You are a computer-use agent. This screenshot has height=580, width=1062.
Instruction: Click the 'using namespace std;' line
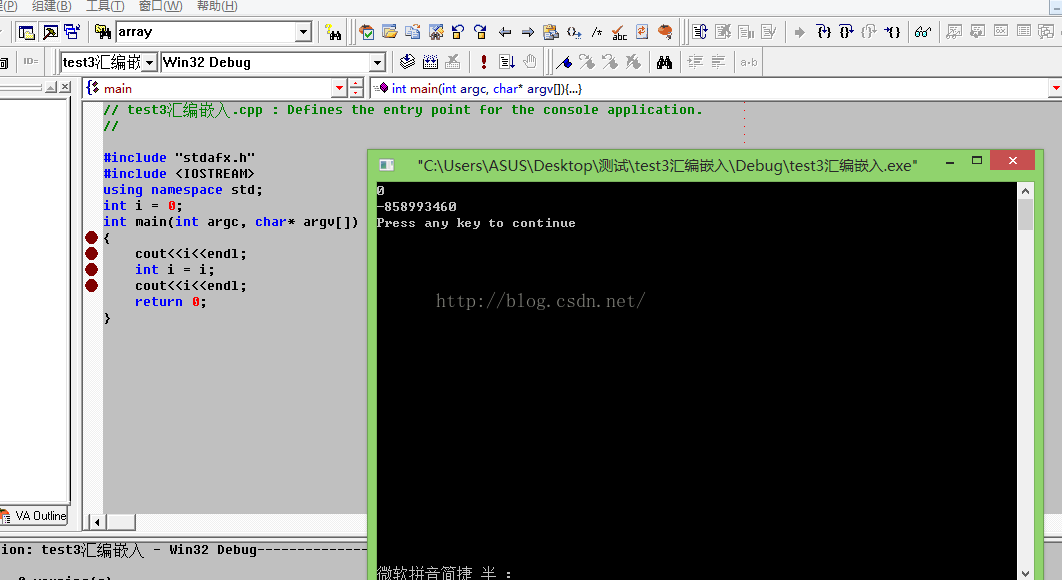click(182, 190)
